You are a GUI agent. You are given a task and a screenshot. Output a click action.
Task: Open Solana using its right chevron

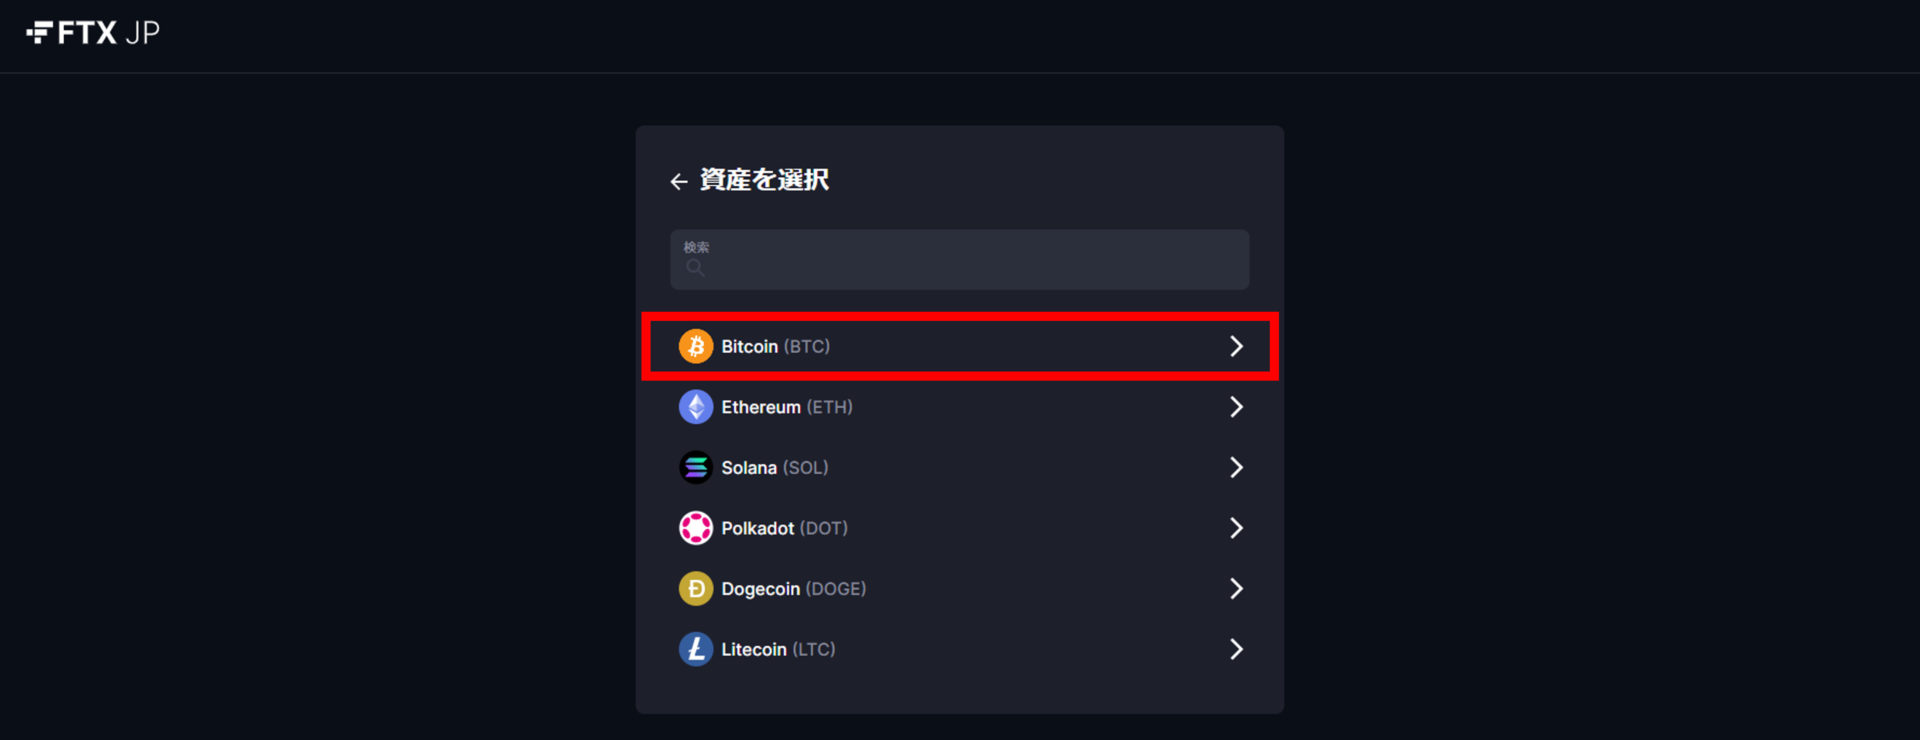coord(1236,467)
